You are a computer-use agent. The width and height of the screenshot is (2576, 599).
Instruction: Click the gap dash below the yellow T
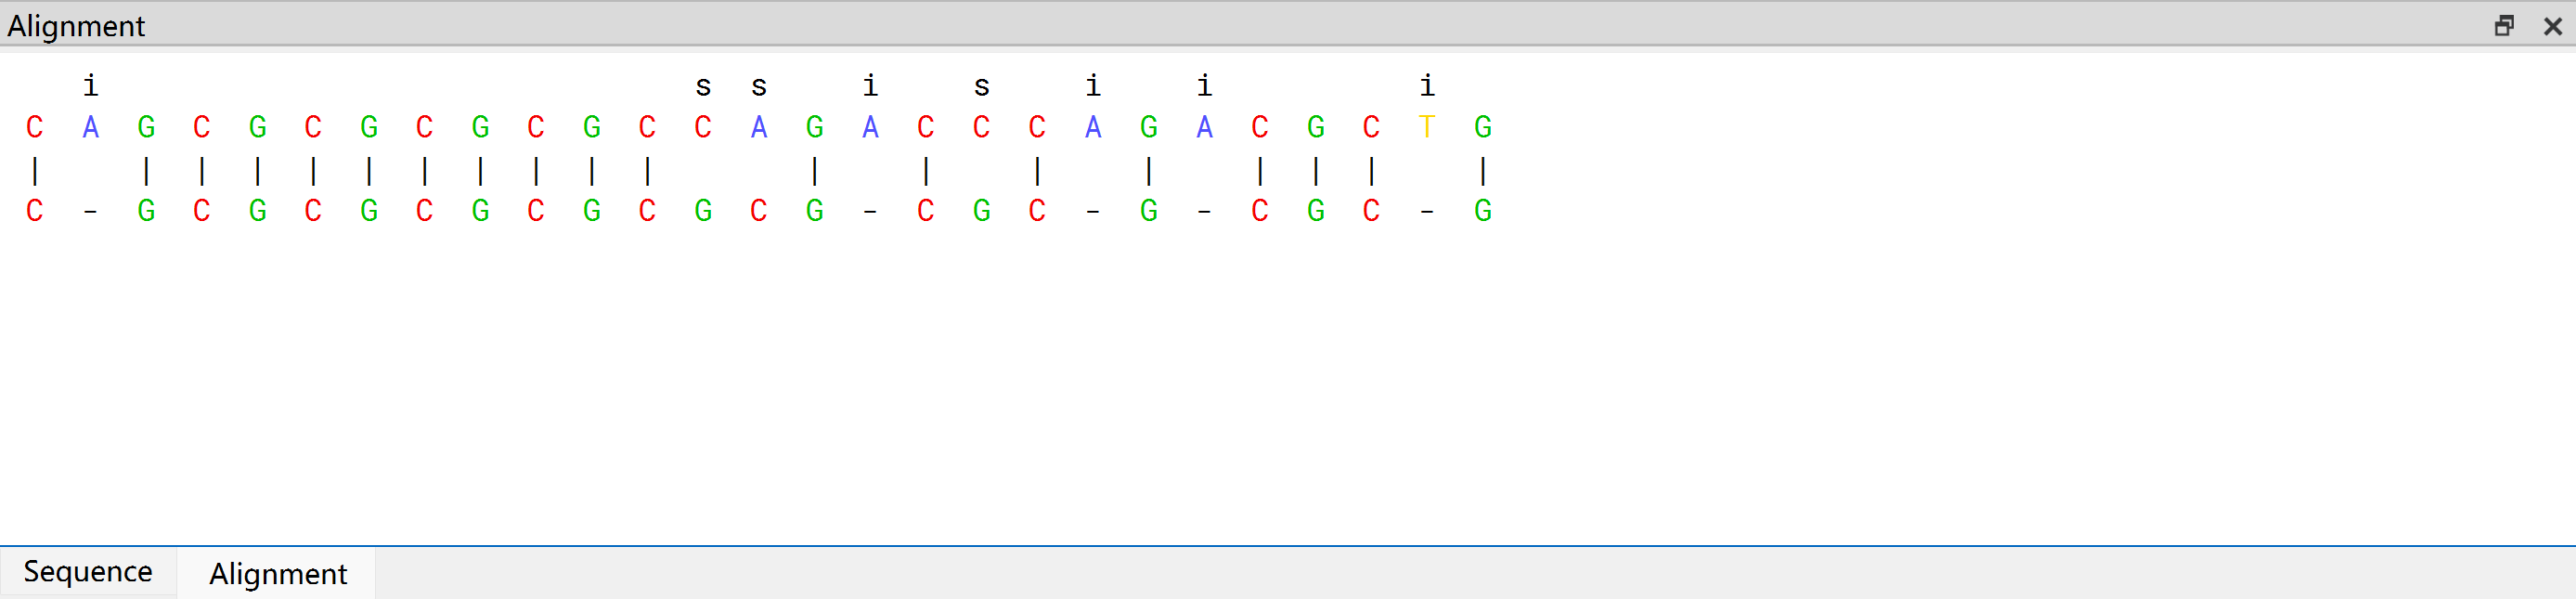coord(1427,211)
